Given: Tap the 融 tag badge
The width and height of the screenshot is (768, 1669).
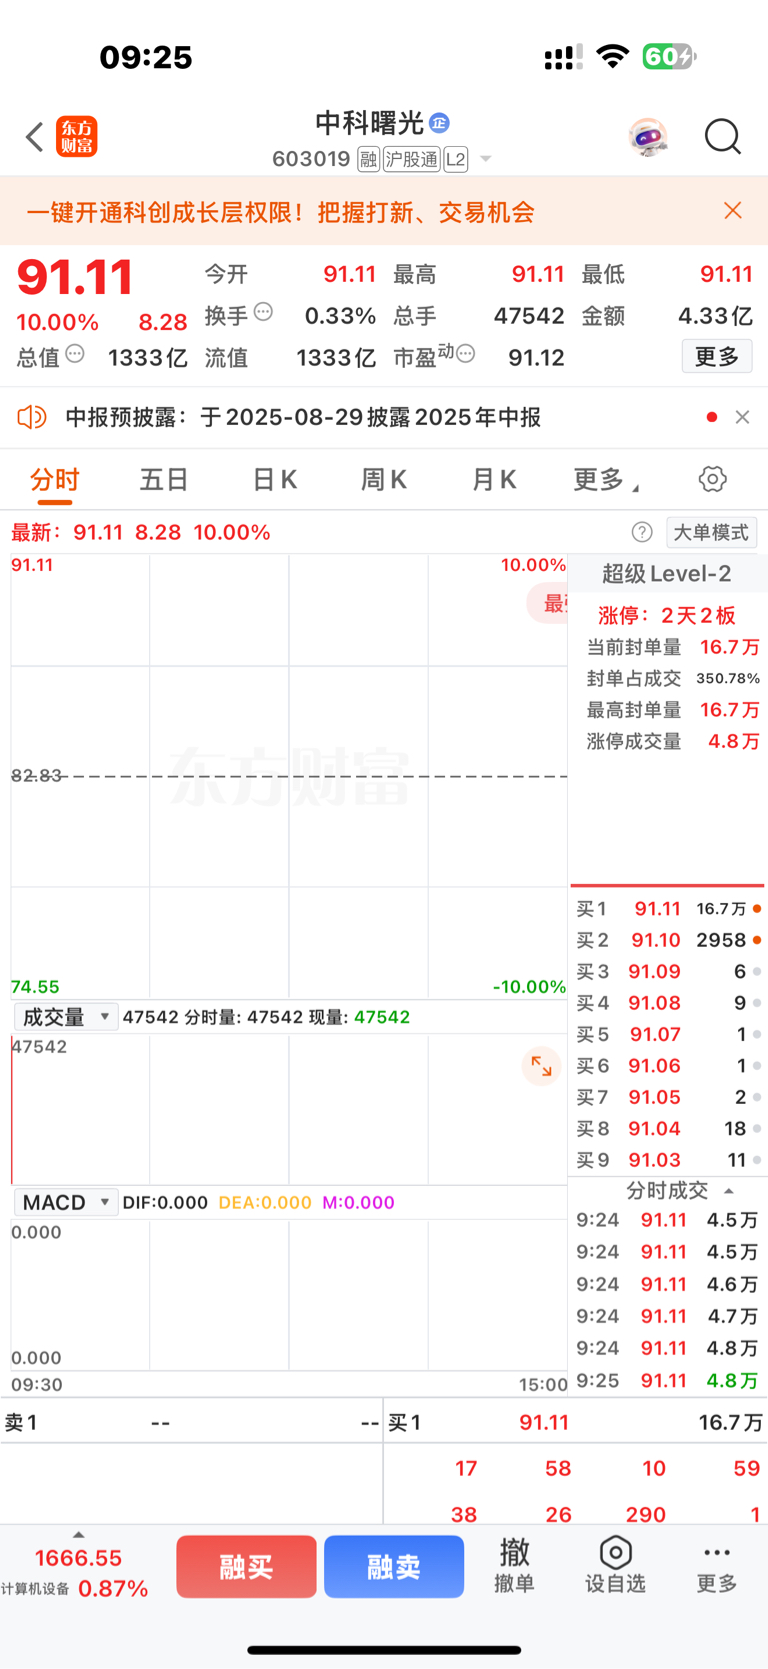Looking at the screenshot, I should tap(368, 159).
